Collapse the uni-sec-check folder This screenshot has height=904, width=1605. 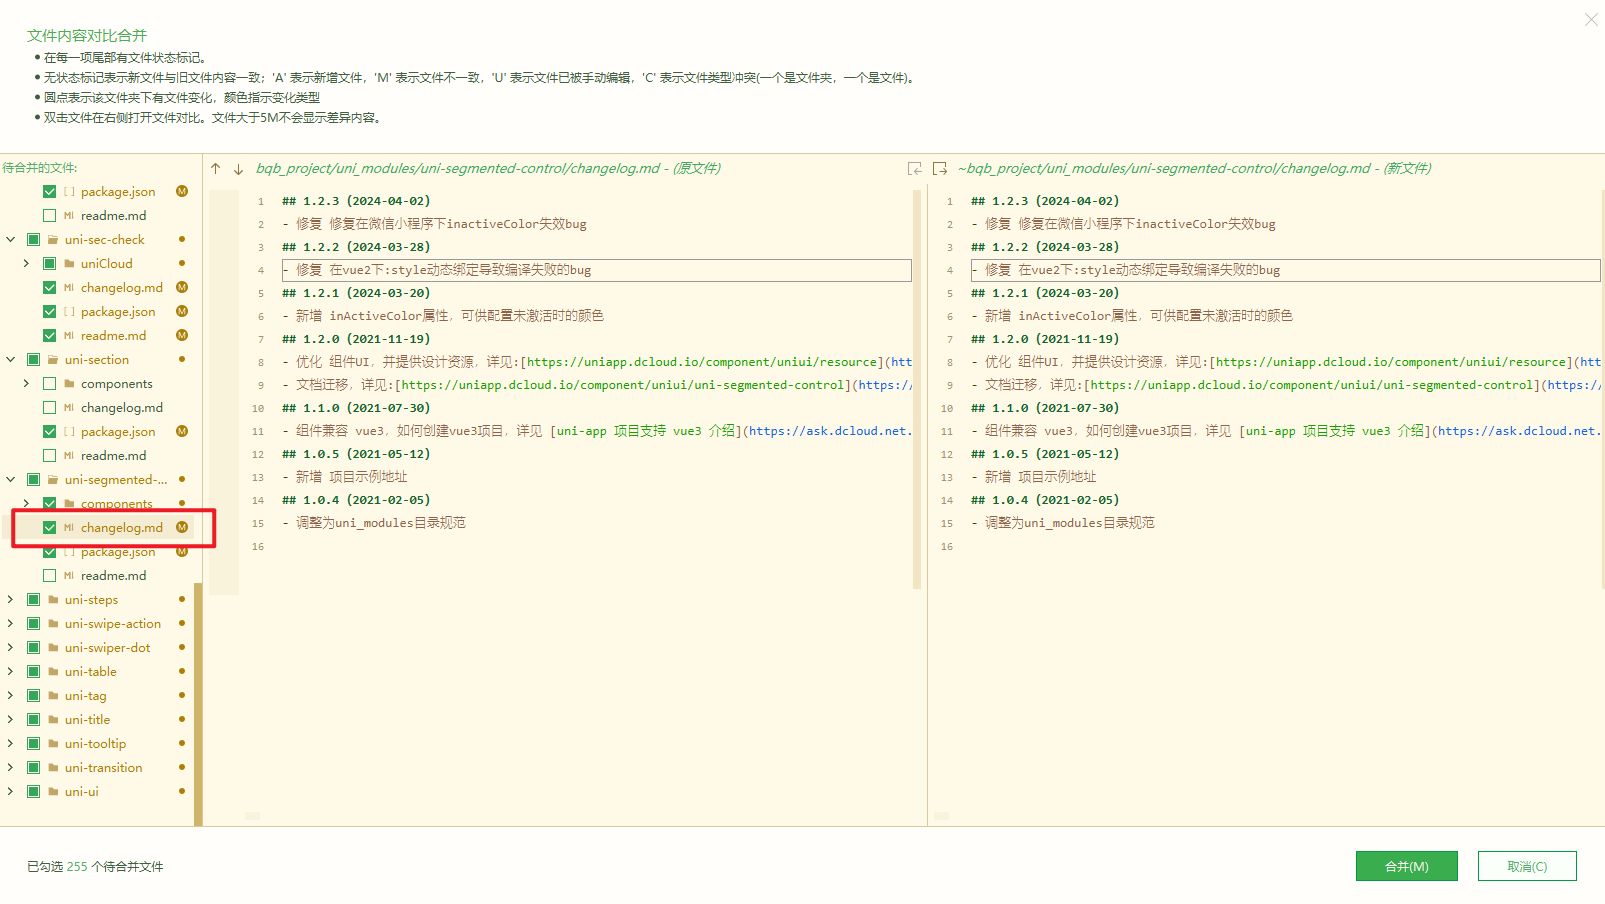click(x=11, y=240)
